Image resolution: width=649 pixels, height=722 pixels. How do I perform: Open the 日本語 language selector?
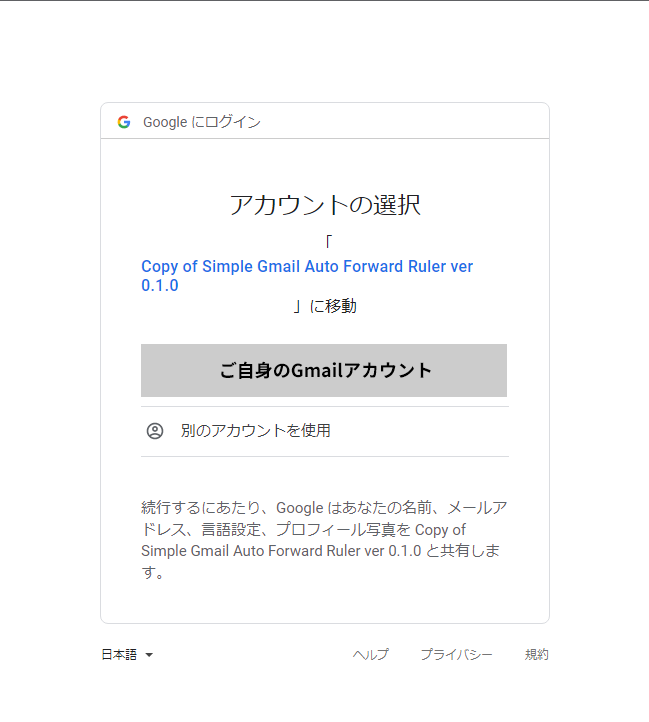pos(120,655)
